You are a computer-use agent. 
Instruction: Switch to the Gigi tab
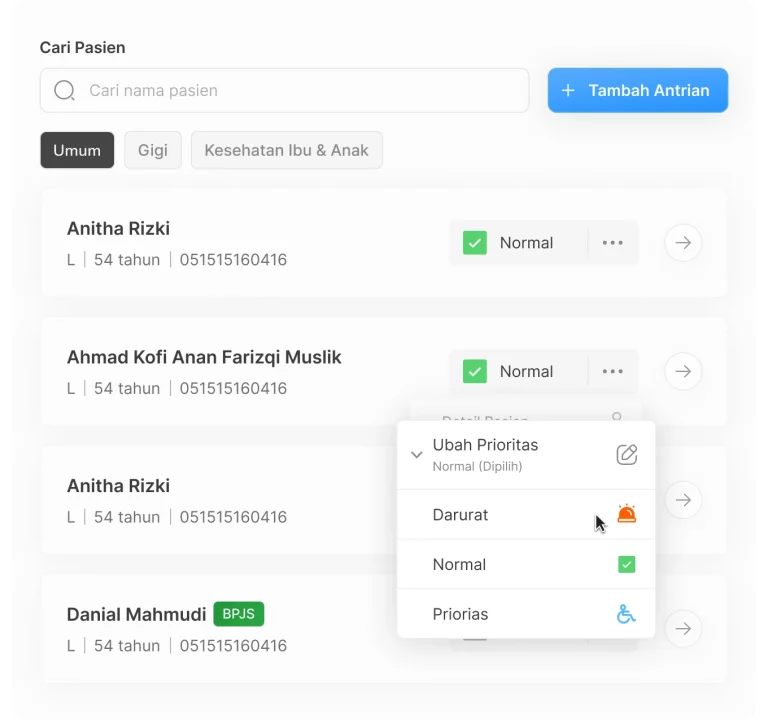click(x=153, y=150)
